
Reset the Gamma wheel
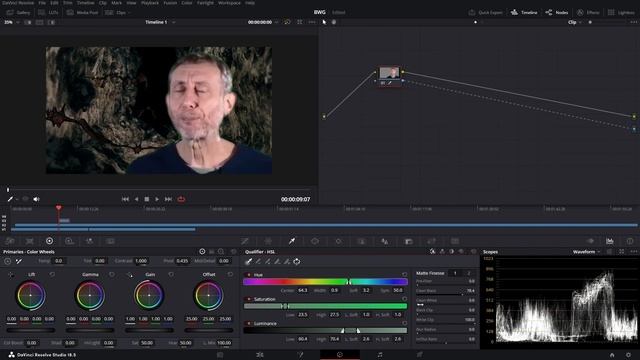click(x=112, y=275)
